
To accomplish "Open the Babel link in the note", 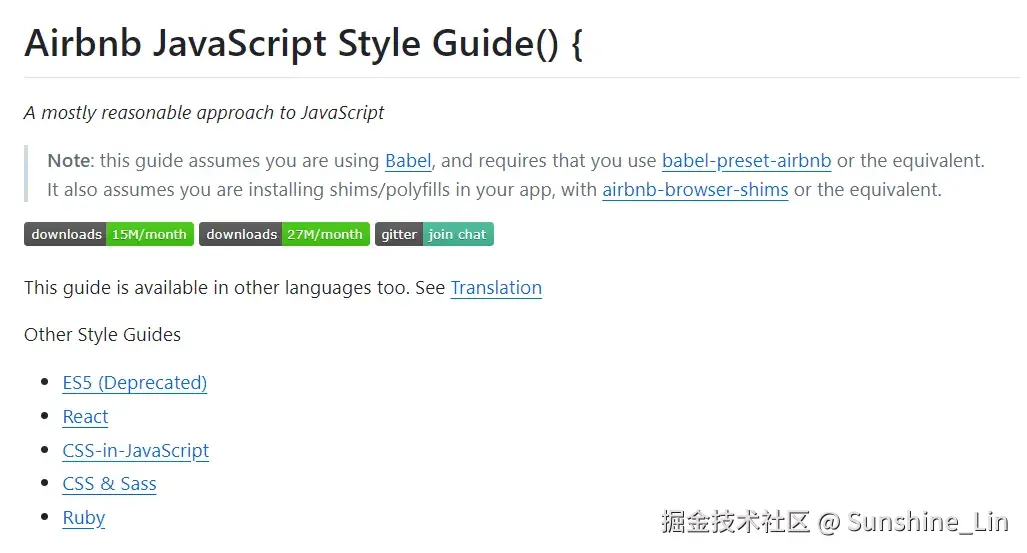I will coord(408,161).
